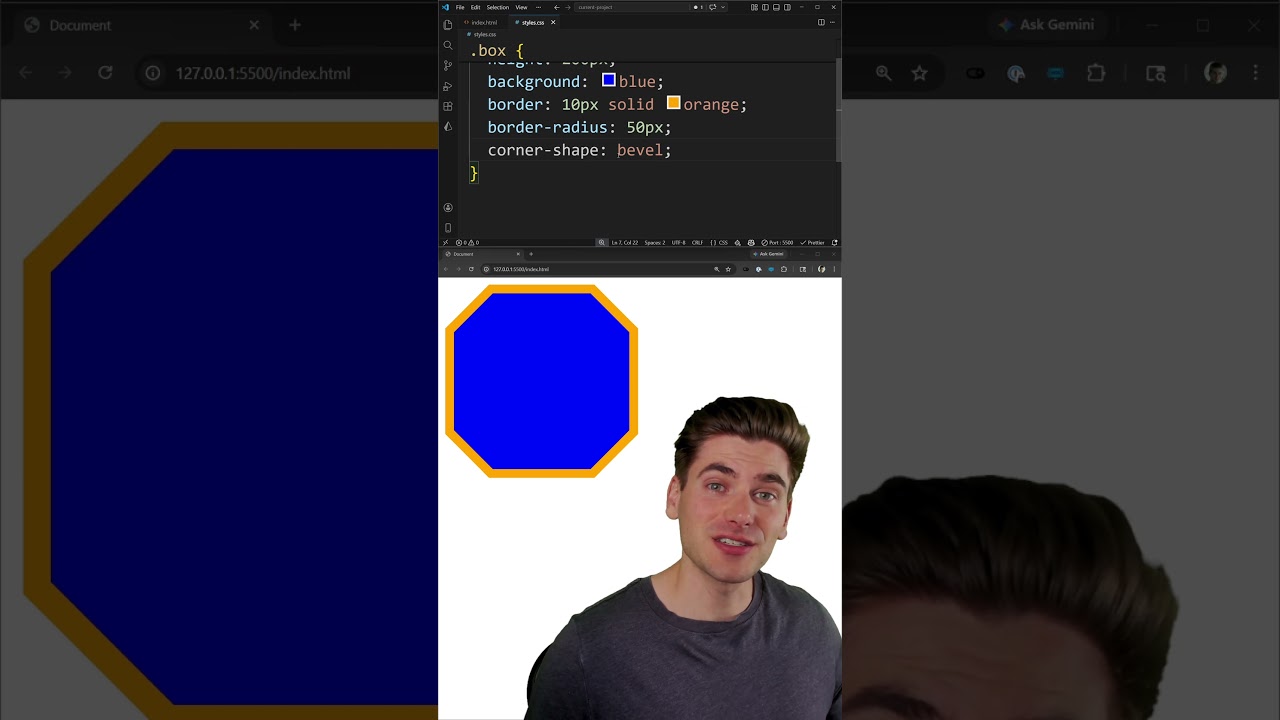This screenshot has width=1280, height=720.
Task: Reload the page in the small browser window
Action: [x=471, y=269]
